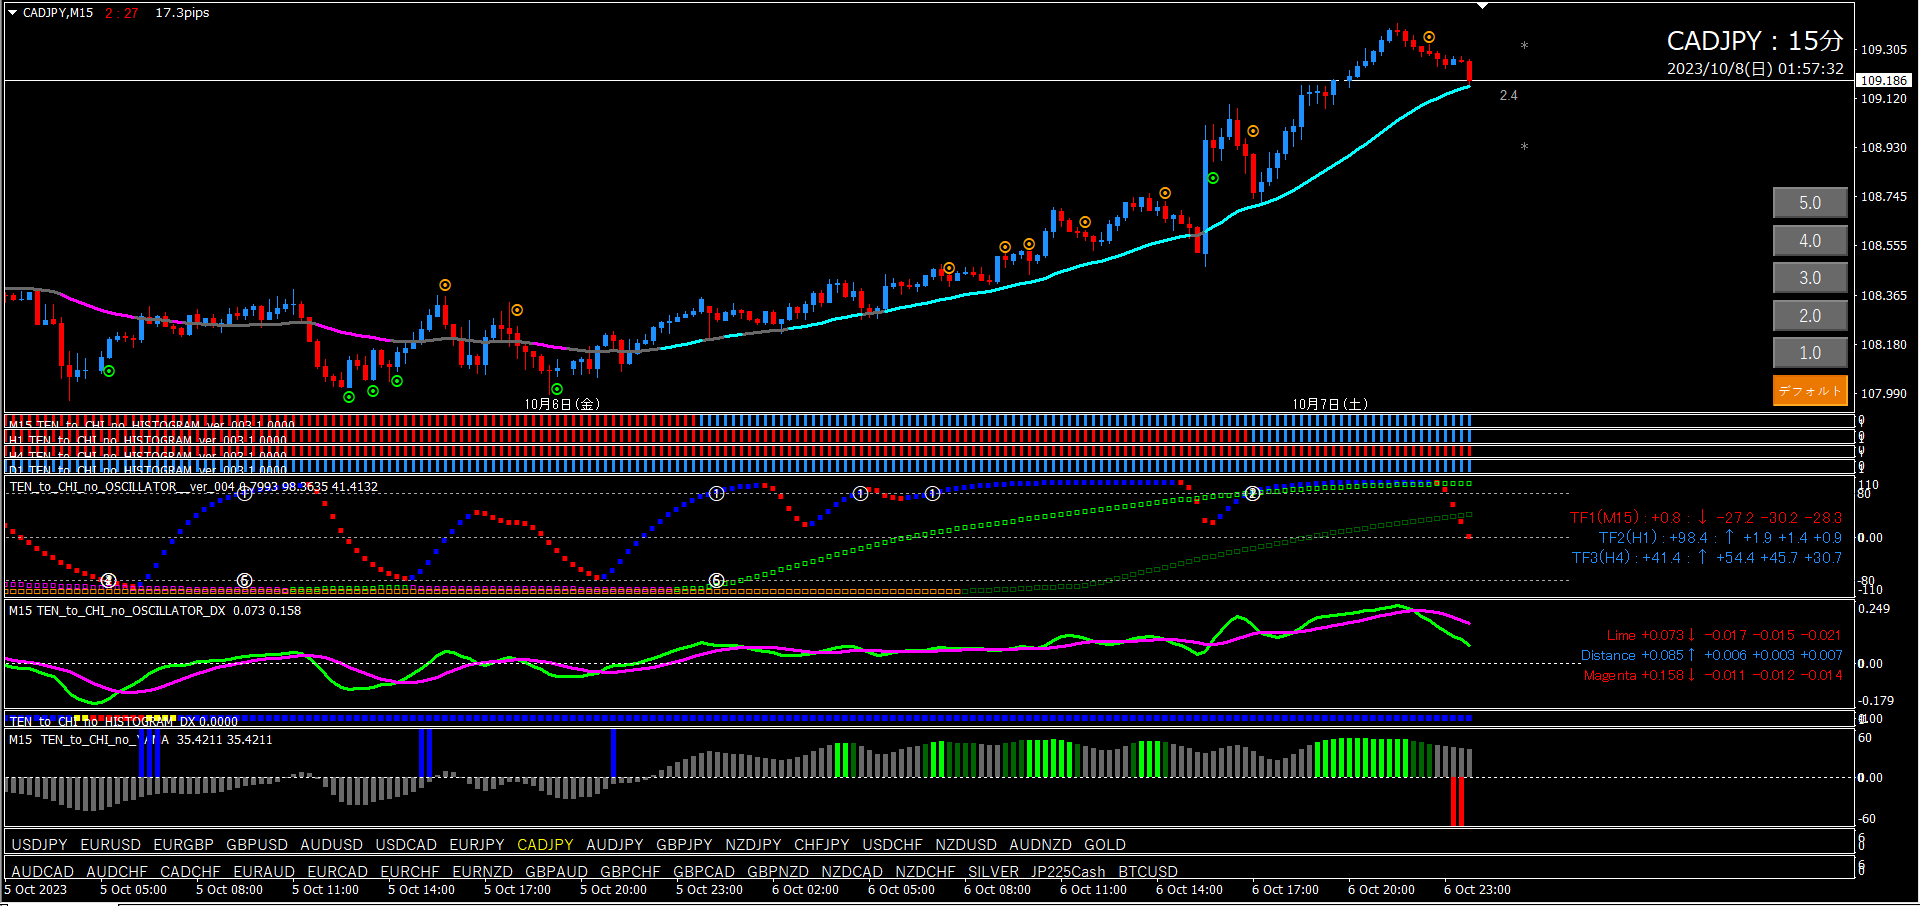1920x906 pixels.
Task: Open the CADJPY,M15 chart dropdown triangle
Action: [x=13, y=13]
